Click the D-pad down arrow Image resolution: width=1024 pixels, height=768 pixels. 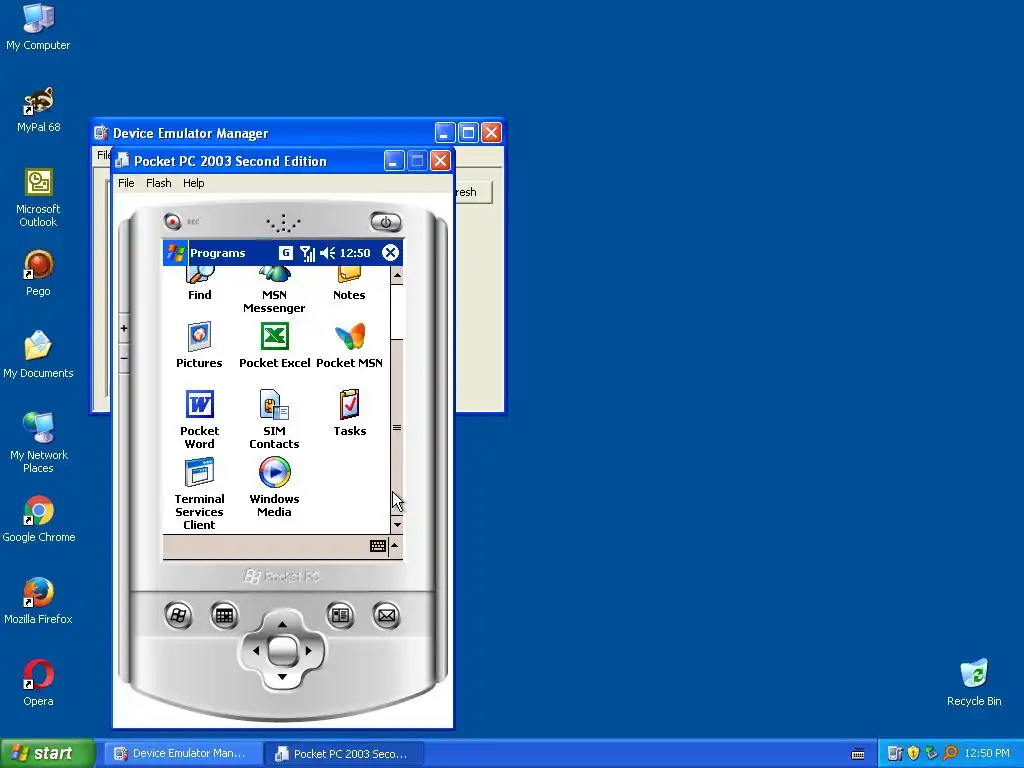[282, 677]
